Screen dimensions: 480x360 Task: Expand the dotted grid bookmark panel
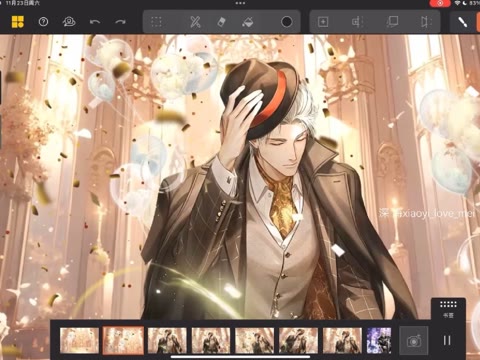448,308
